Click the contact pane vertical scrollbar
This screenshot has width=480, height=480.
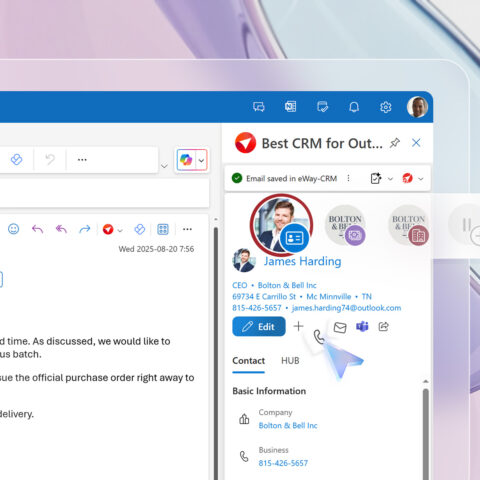[x=426, y=432]
